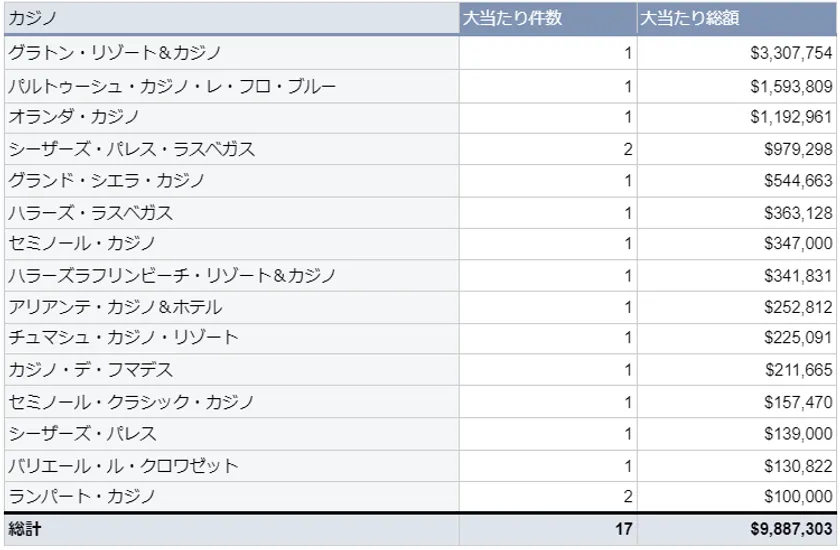
Task: Select the オランダ・カジノ cell
Action: point(74,117)
